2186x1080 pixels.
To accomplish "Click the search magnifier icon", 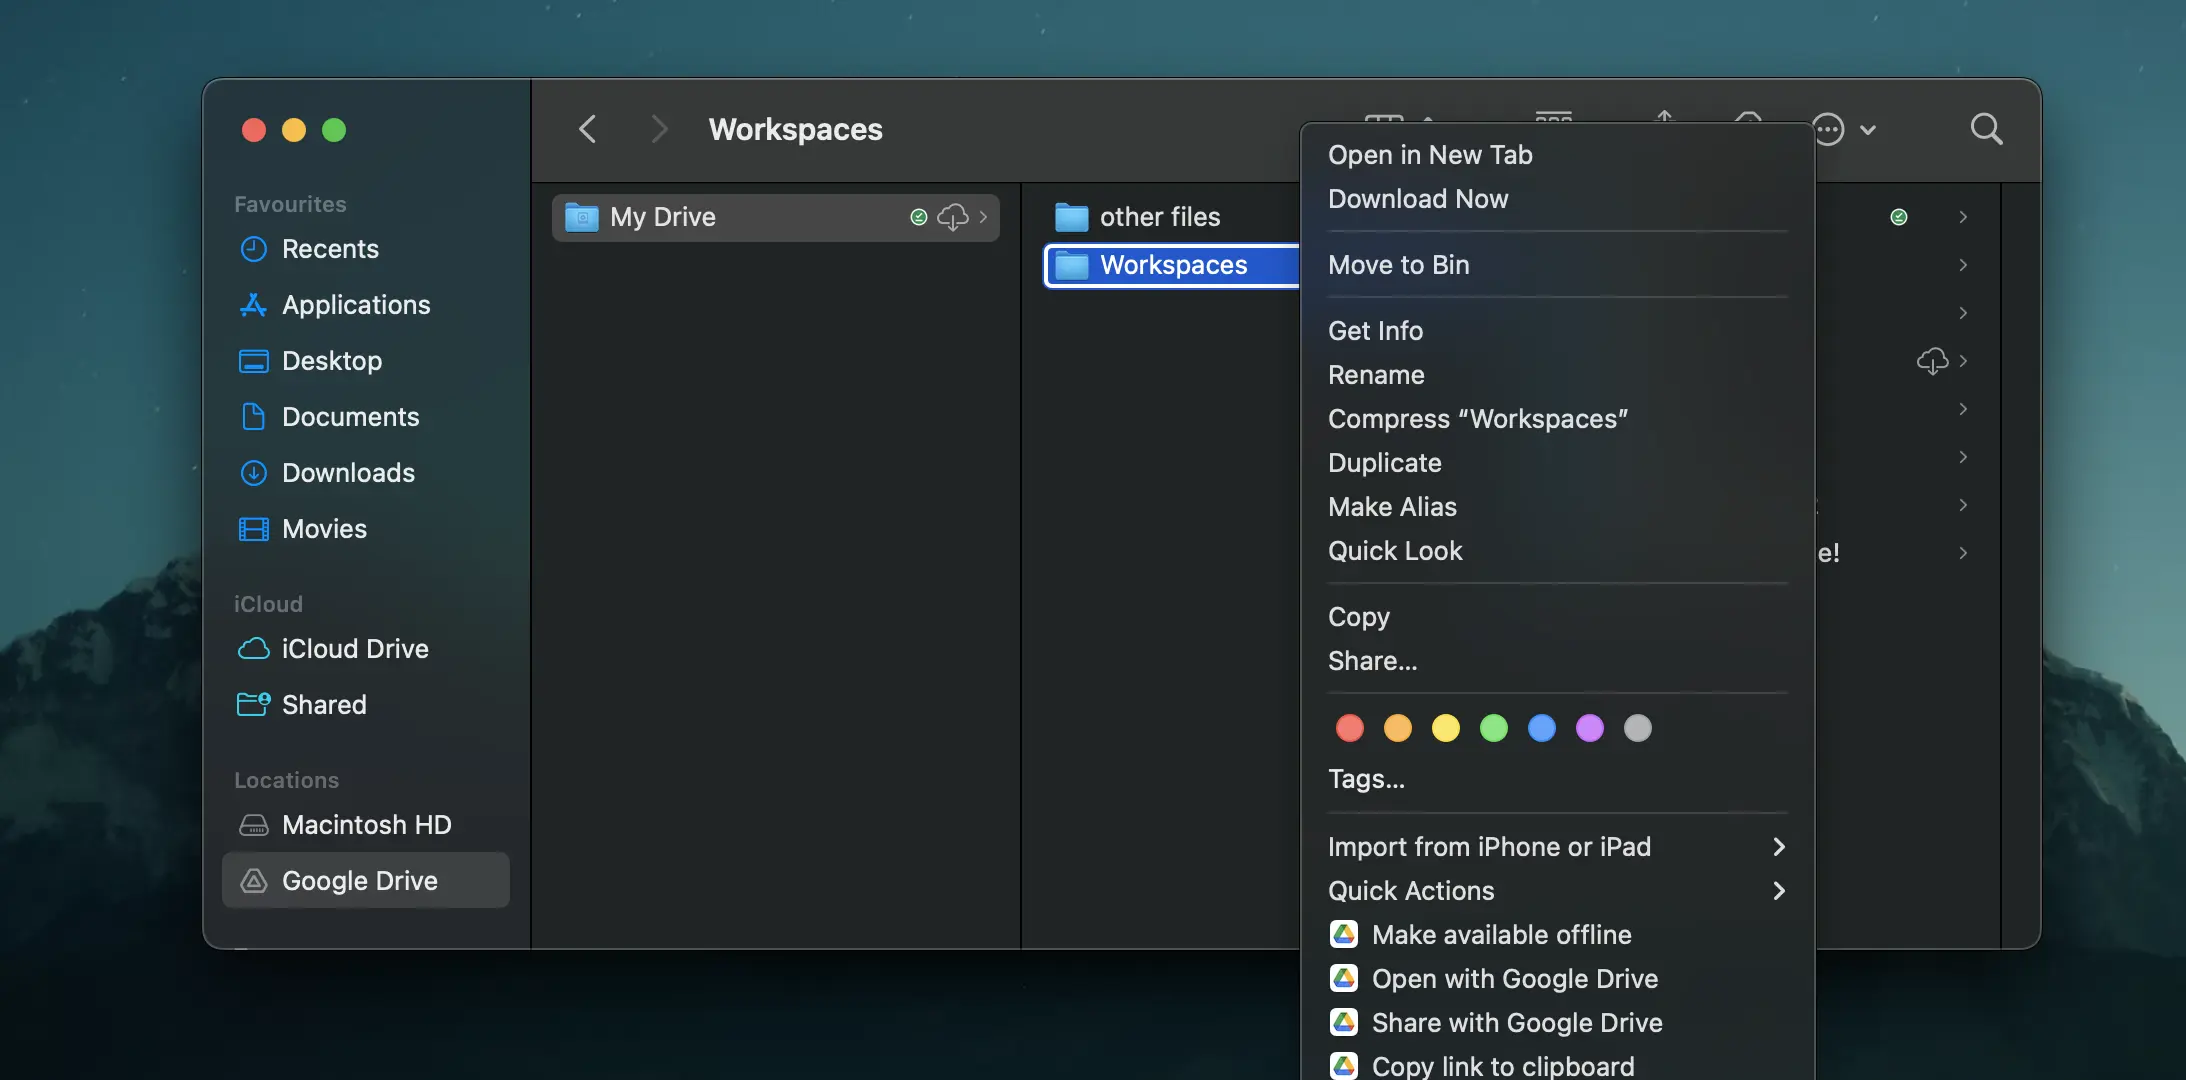I will coord(1986,129).
